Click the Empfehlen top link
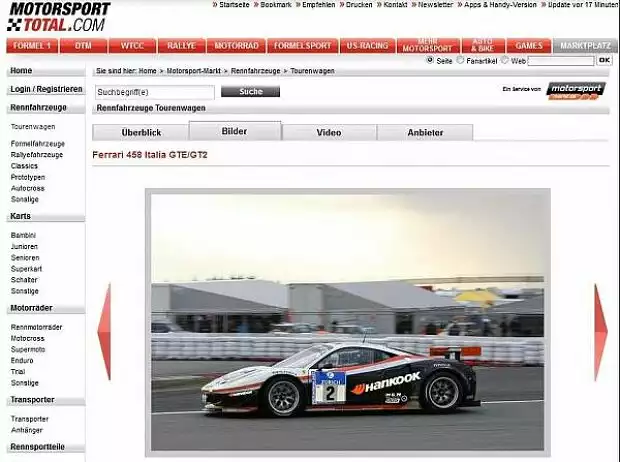This screenshot has width=620, height=462. [x=318, y=5]
